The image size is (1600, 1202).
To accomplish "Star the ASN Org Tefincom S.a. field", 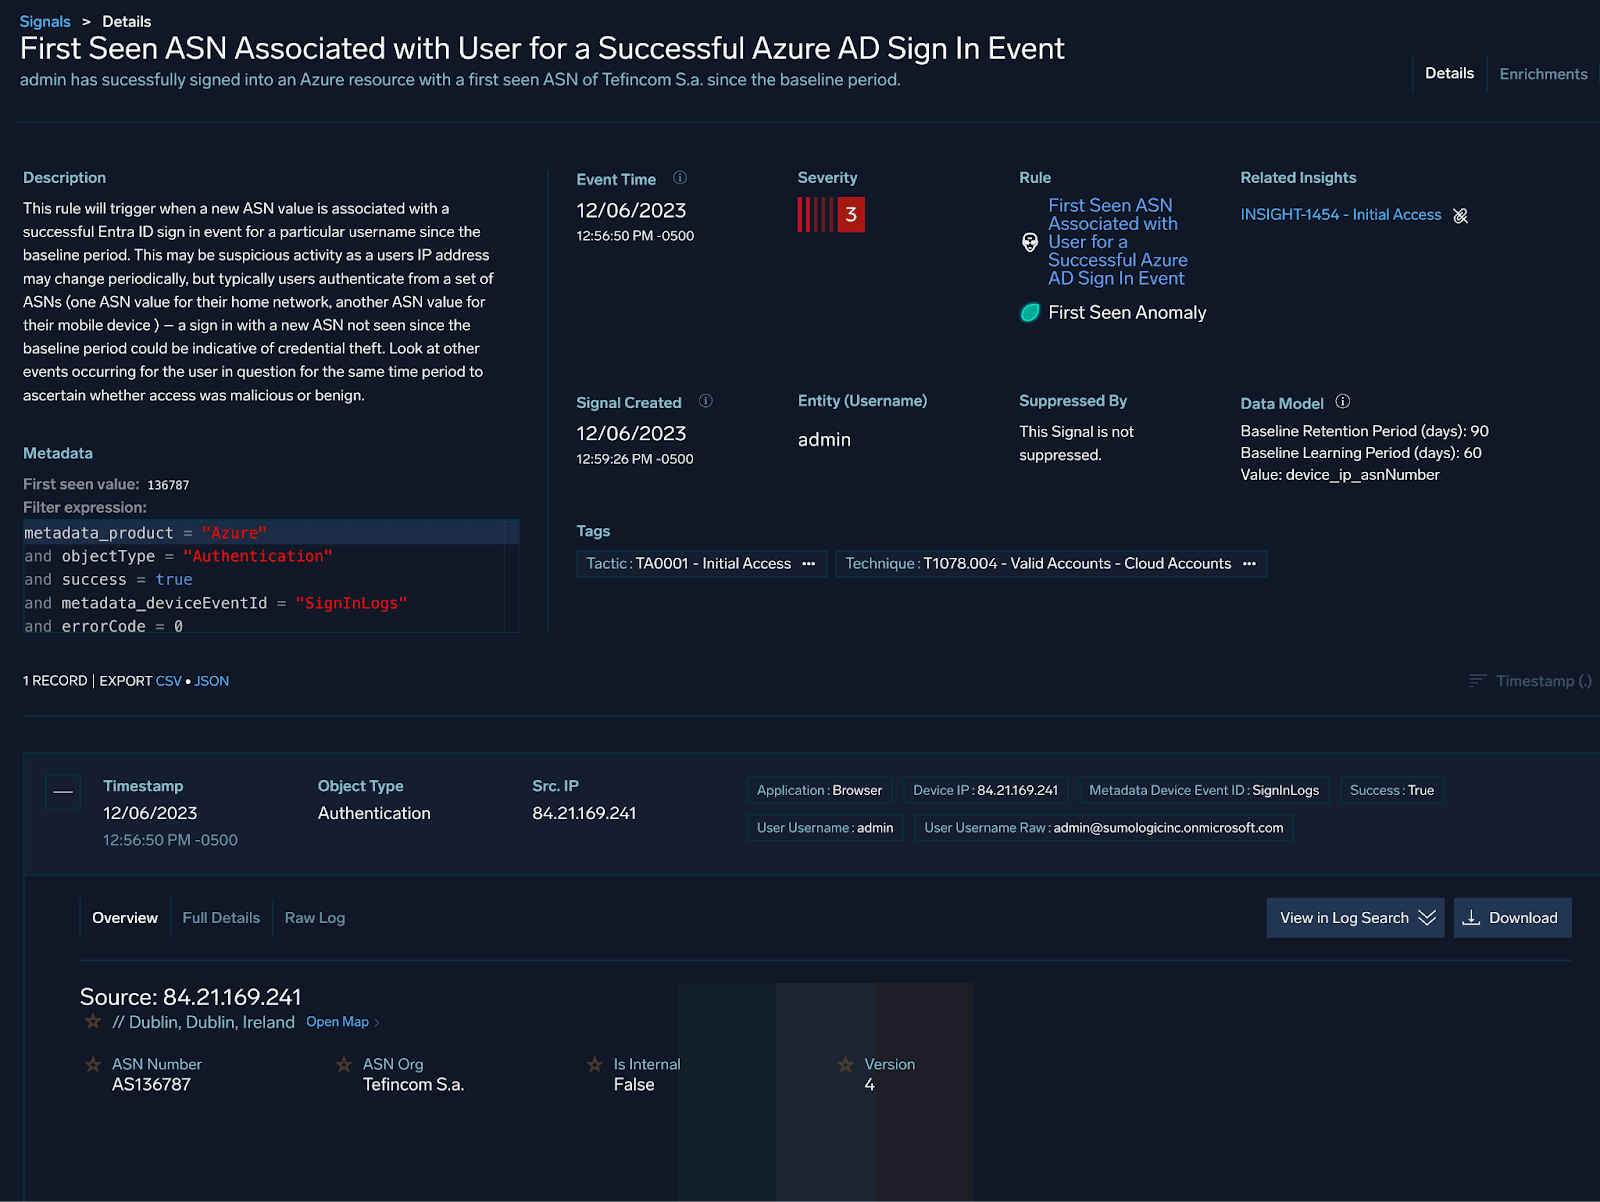I will pyautogui.click(x=342, y=1064).
